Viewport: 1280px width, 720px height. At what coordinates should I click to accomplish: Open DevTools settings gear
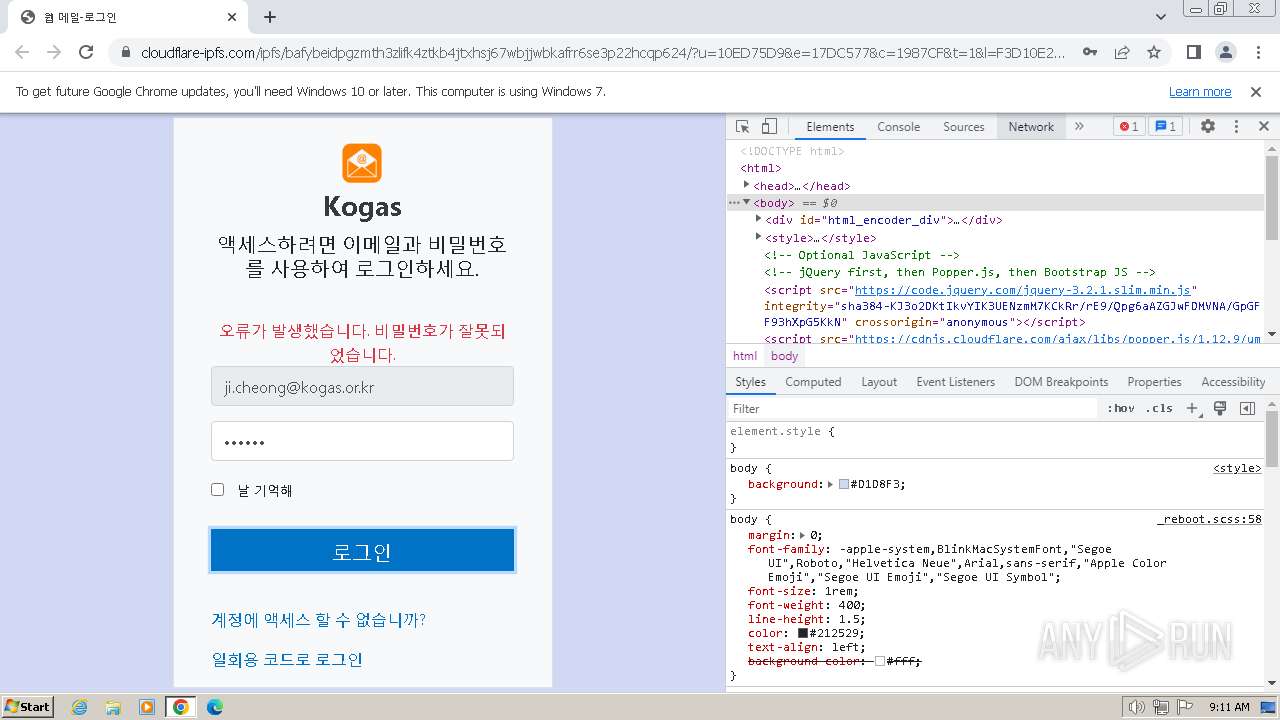1208,127
